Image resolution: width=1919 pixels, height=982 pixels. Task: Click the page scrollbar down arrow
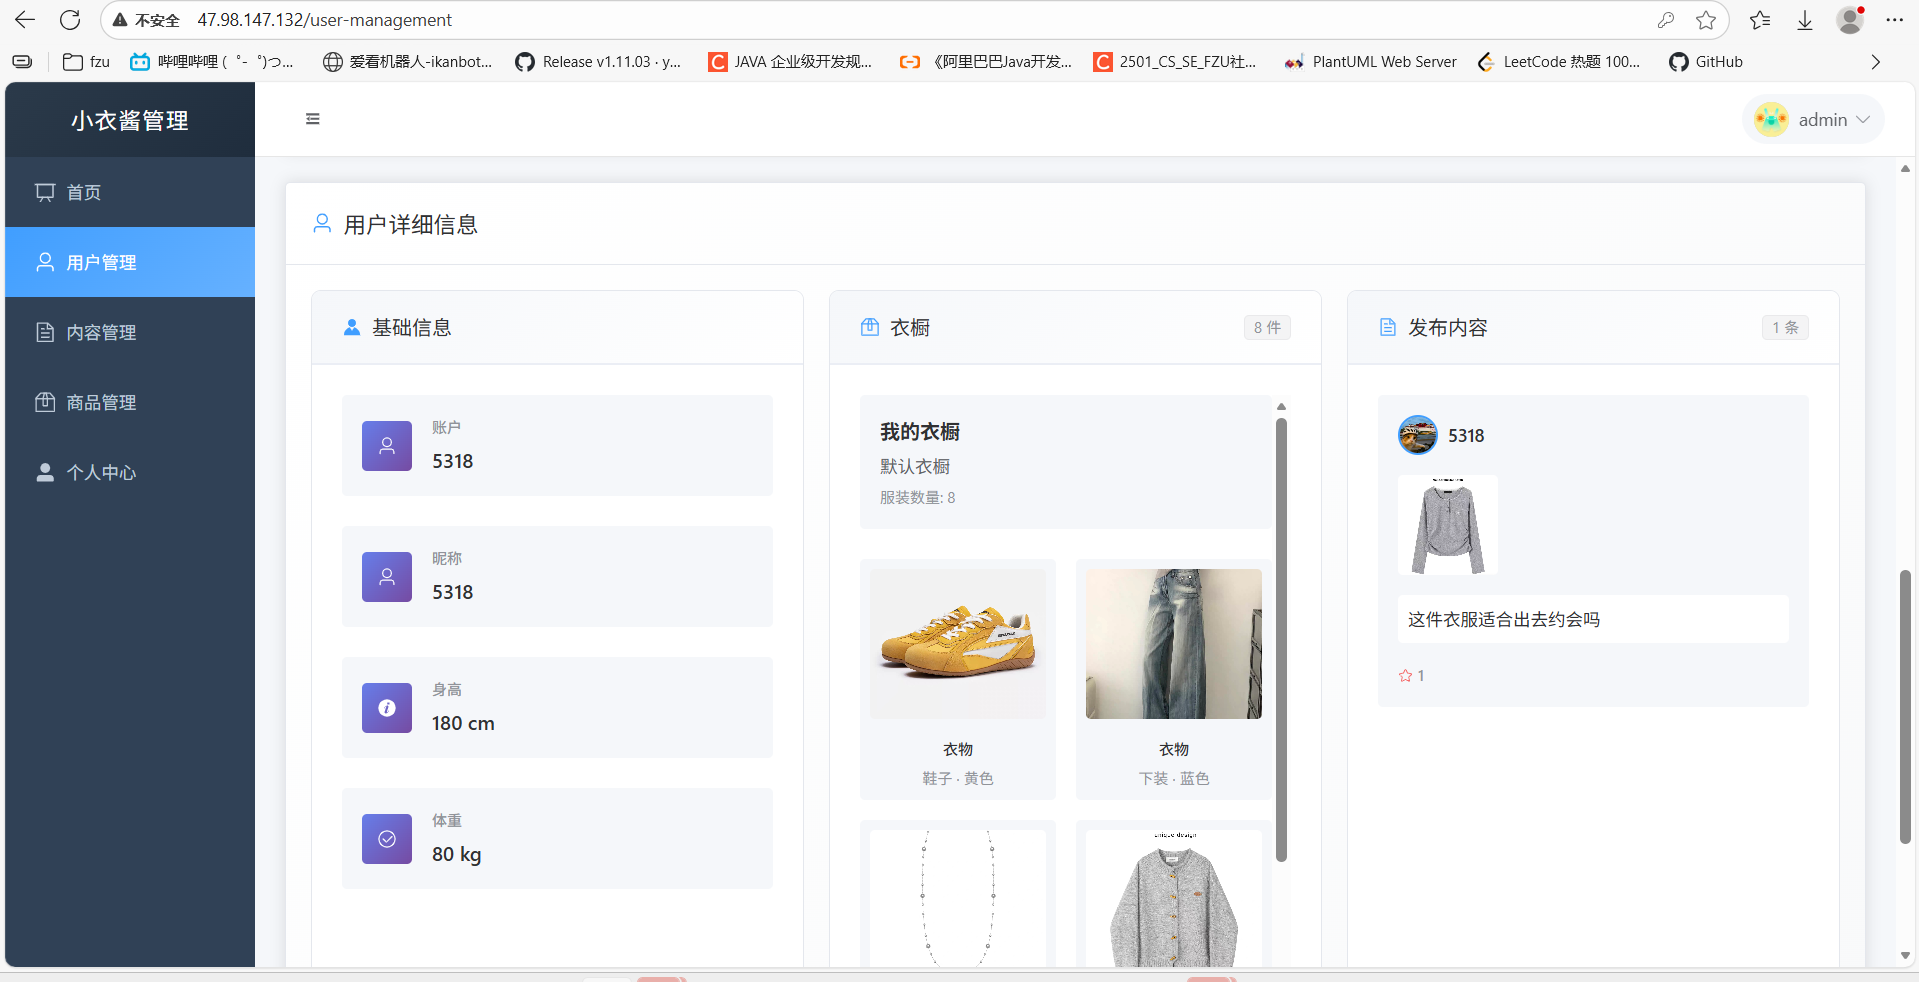tap(1905, 956)
